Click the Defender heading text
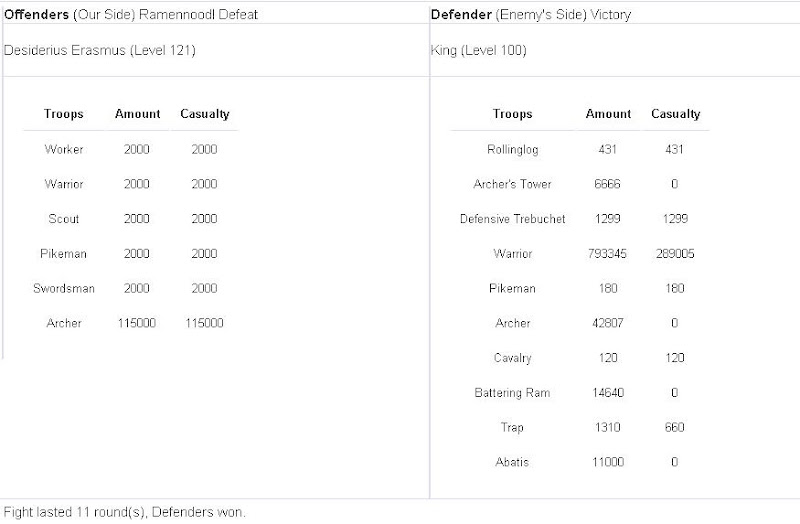 click(x=458, y=15)
